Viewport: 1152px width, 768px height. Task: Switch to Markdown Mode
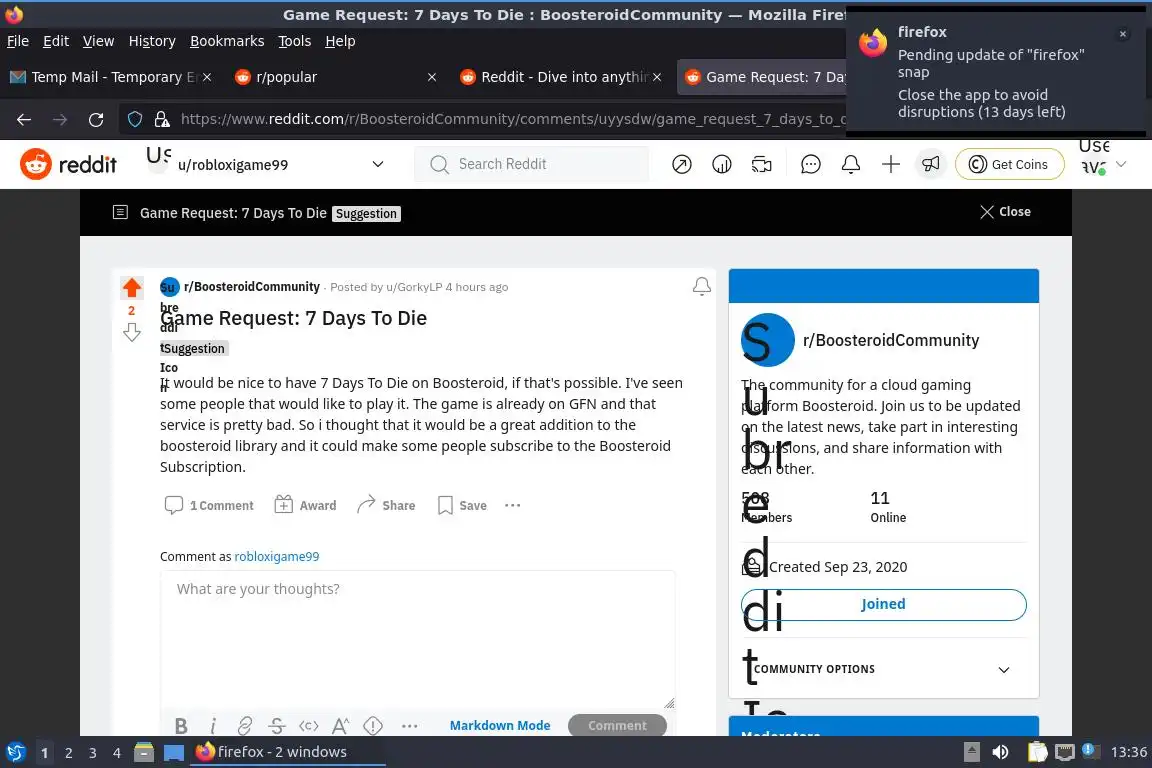tap(500, 725)
